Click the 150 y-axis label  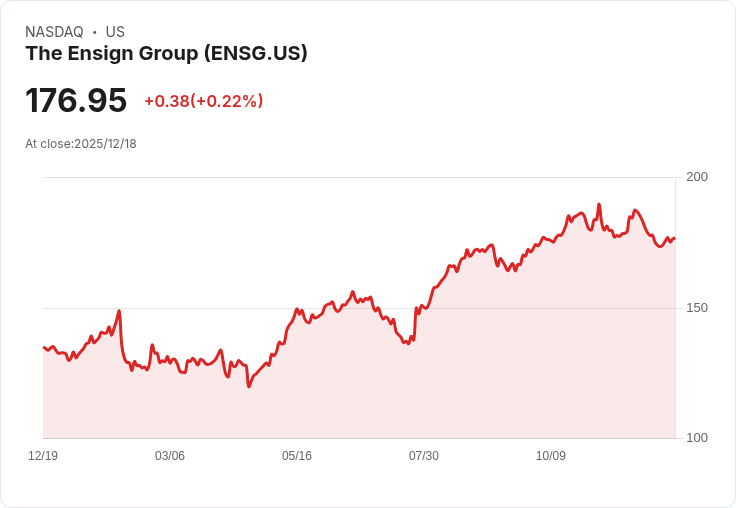697,307
